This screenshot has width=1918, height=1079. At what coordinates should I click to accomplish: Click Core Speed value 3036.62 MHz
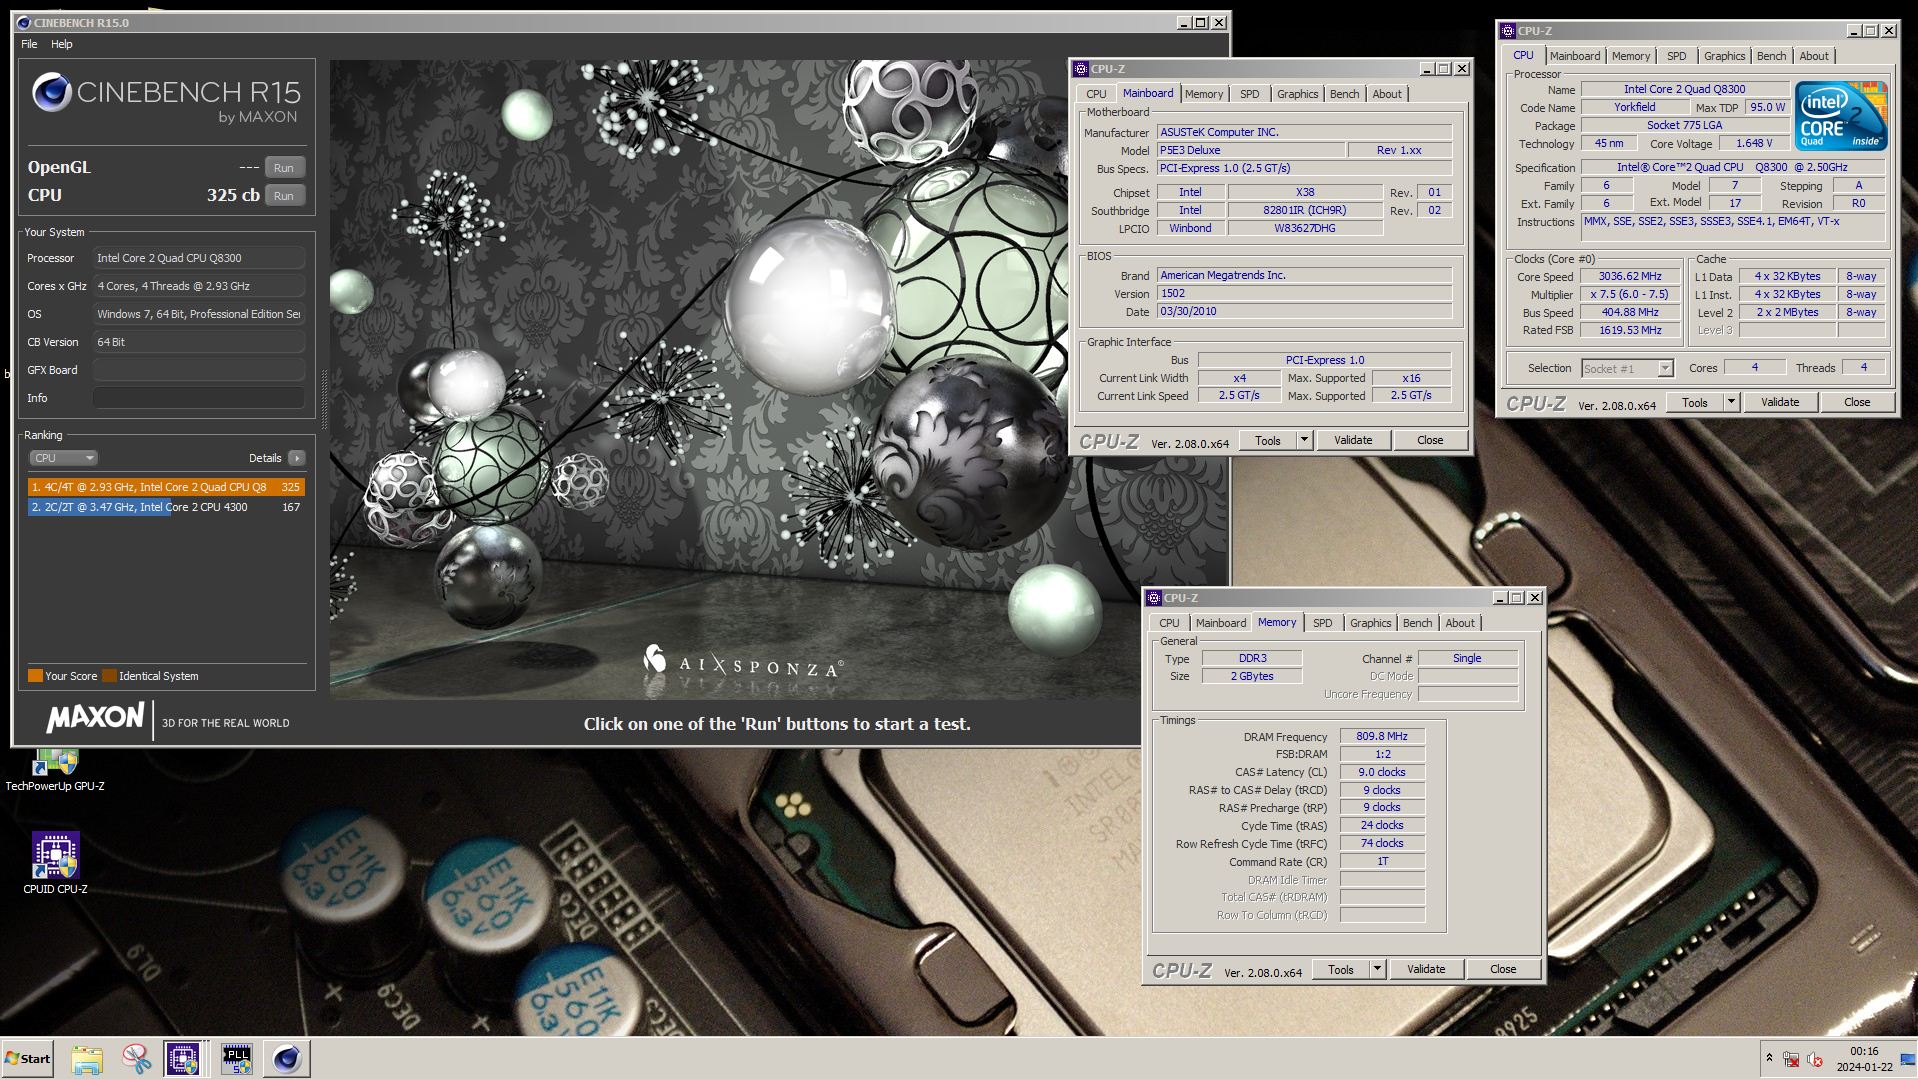(x=1630, y=277)
